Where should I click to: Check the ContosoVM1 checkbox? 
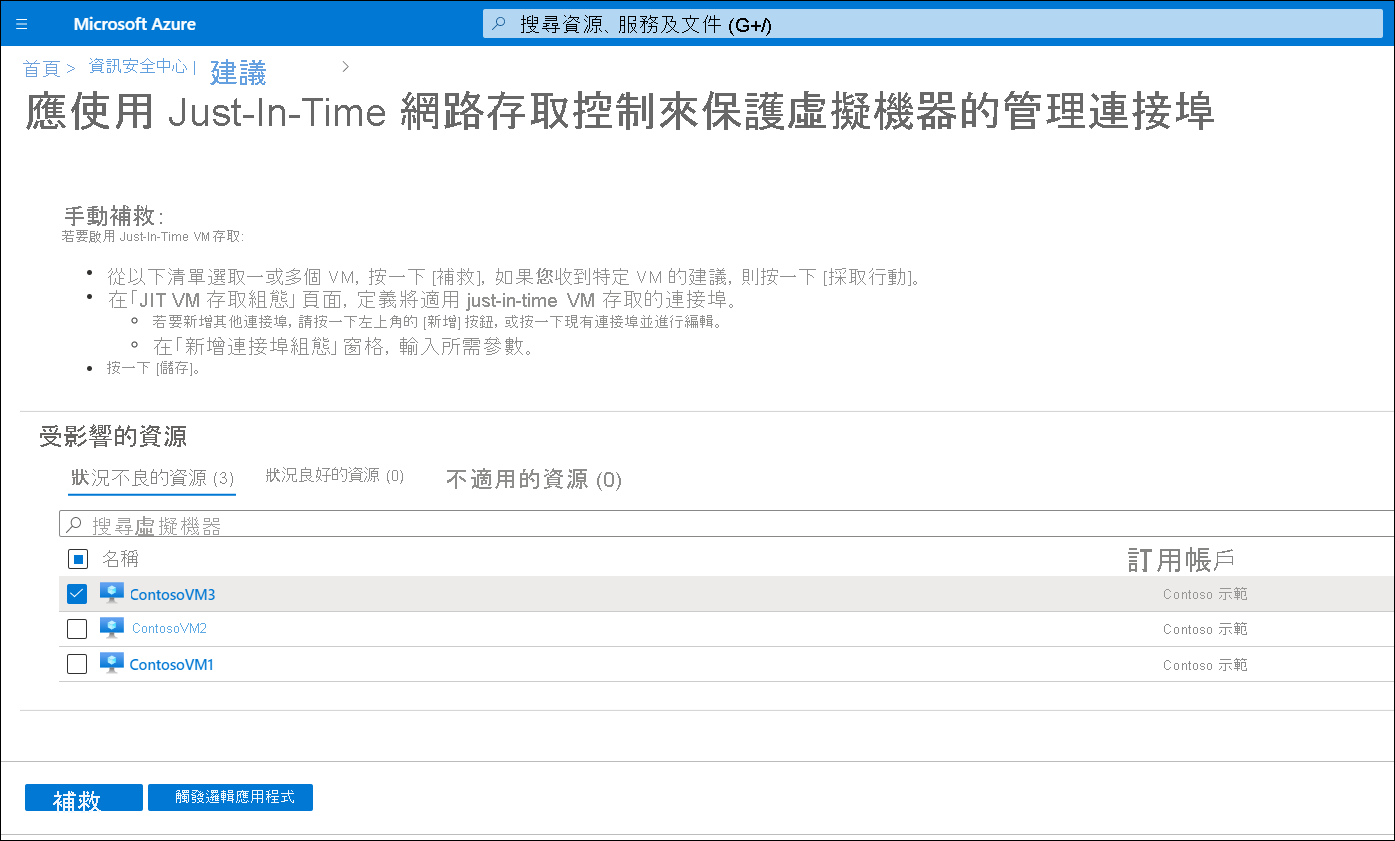coord(77,664)
